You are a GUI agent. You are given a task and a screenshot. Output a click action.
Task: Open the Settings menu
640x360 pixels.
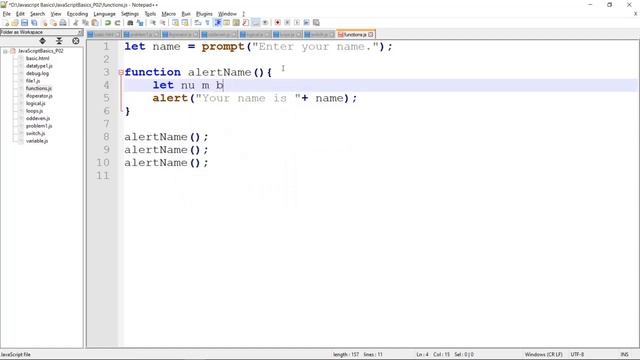click(x=130, y=14)
